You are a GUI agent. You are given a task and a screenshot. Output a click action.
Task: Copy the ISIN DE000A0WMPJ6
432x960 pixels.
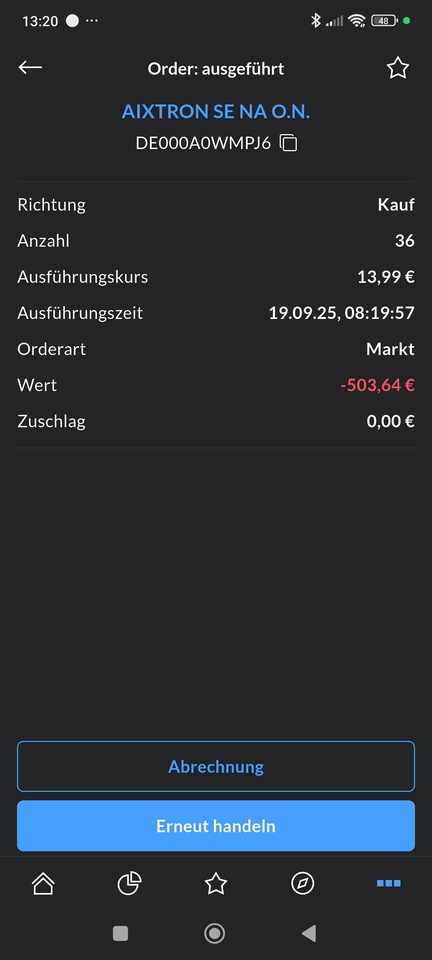coord(289,143)
